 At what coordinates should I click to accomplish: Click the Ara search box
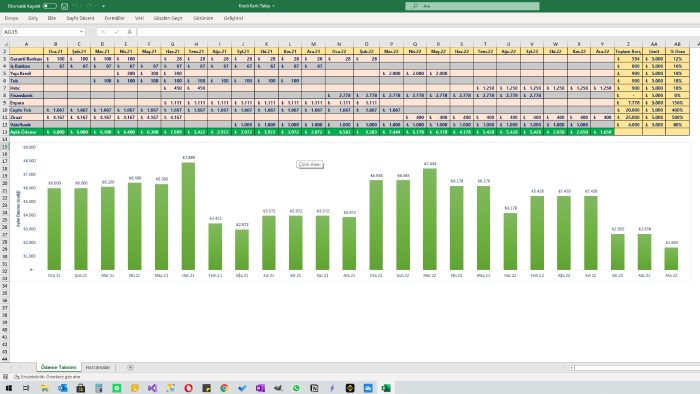coord(472,6)
